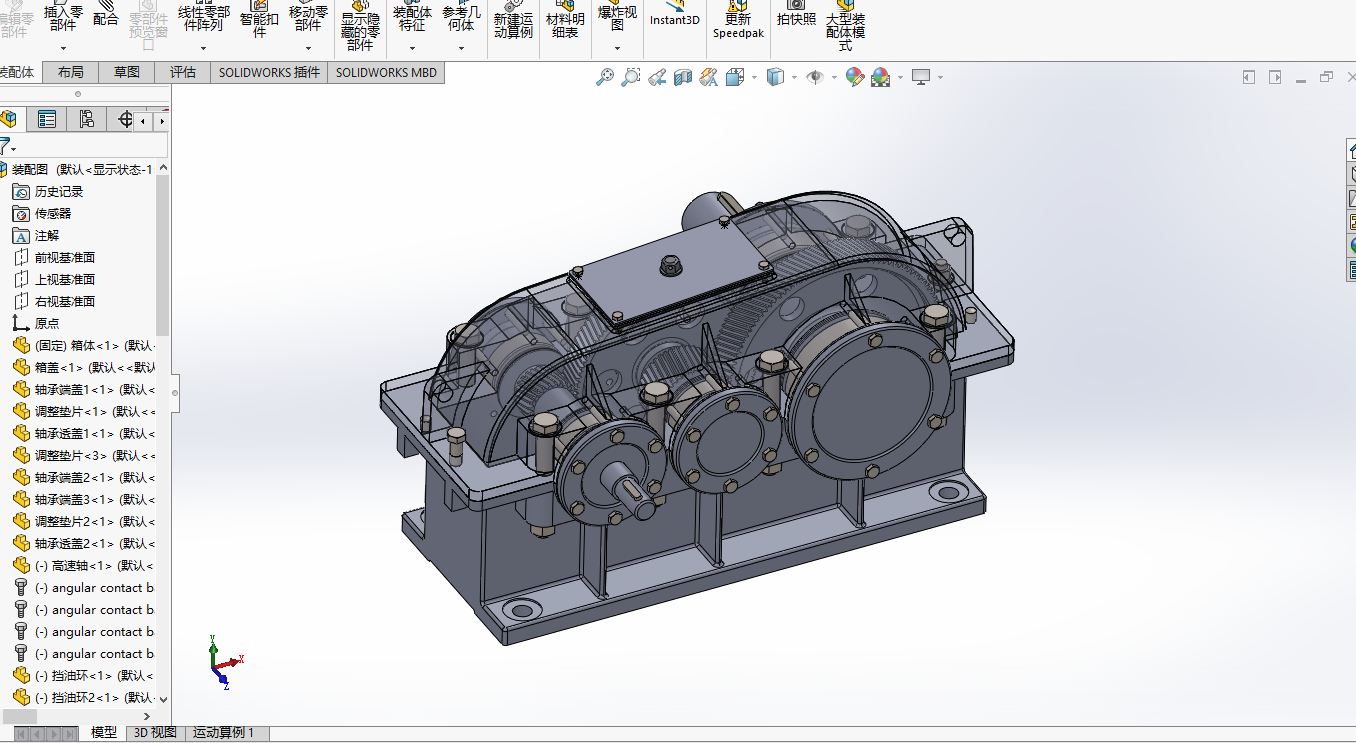Enable 大型装配体模式 (Large Assembly Mode)
Image resolution: width=1356 pixels, height=743 pixels.
tap(846, 22)
